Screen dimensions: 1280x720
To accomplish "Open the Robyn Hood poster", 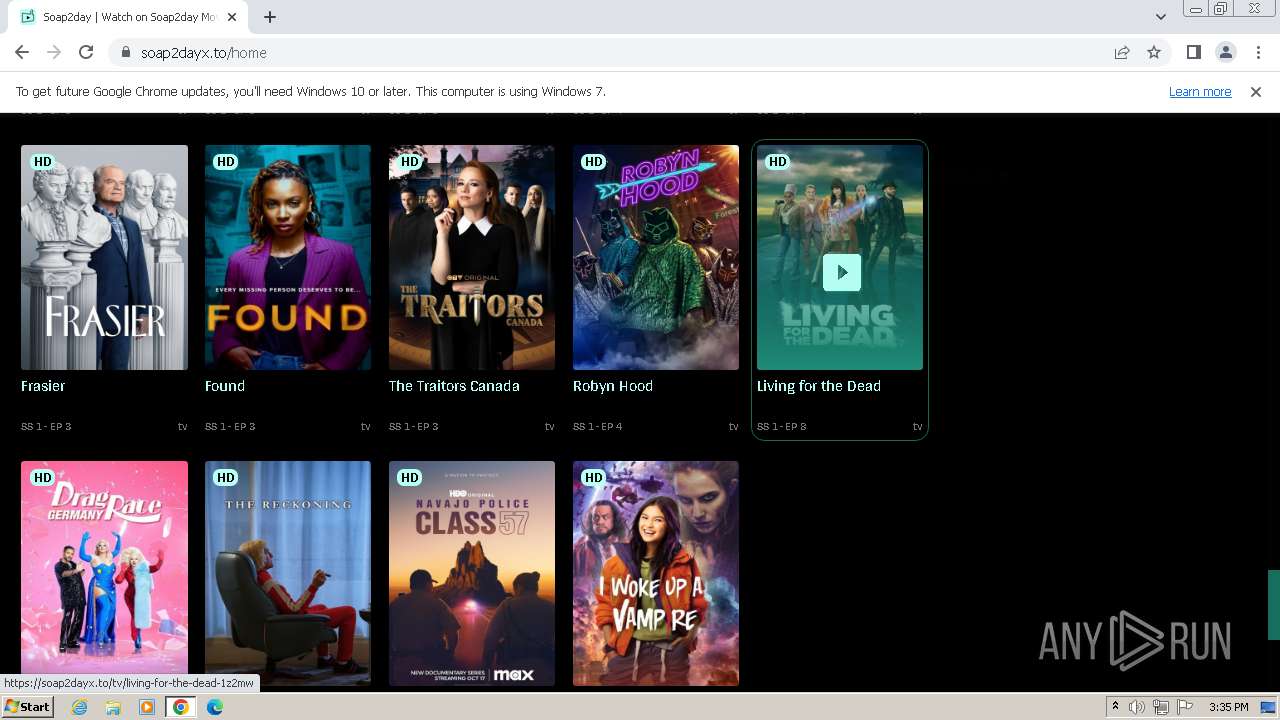I will tap(656, 257).
